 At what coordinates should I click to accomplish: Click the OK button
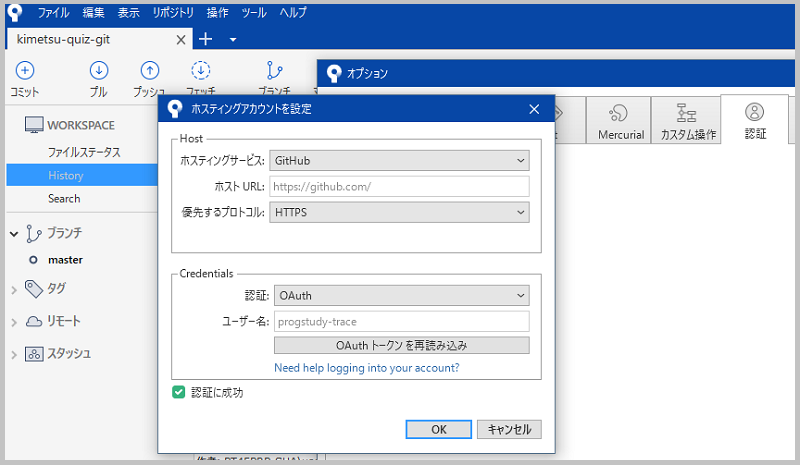439,429
